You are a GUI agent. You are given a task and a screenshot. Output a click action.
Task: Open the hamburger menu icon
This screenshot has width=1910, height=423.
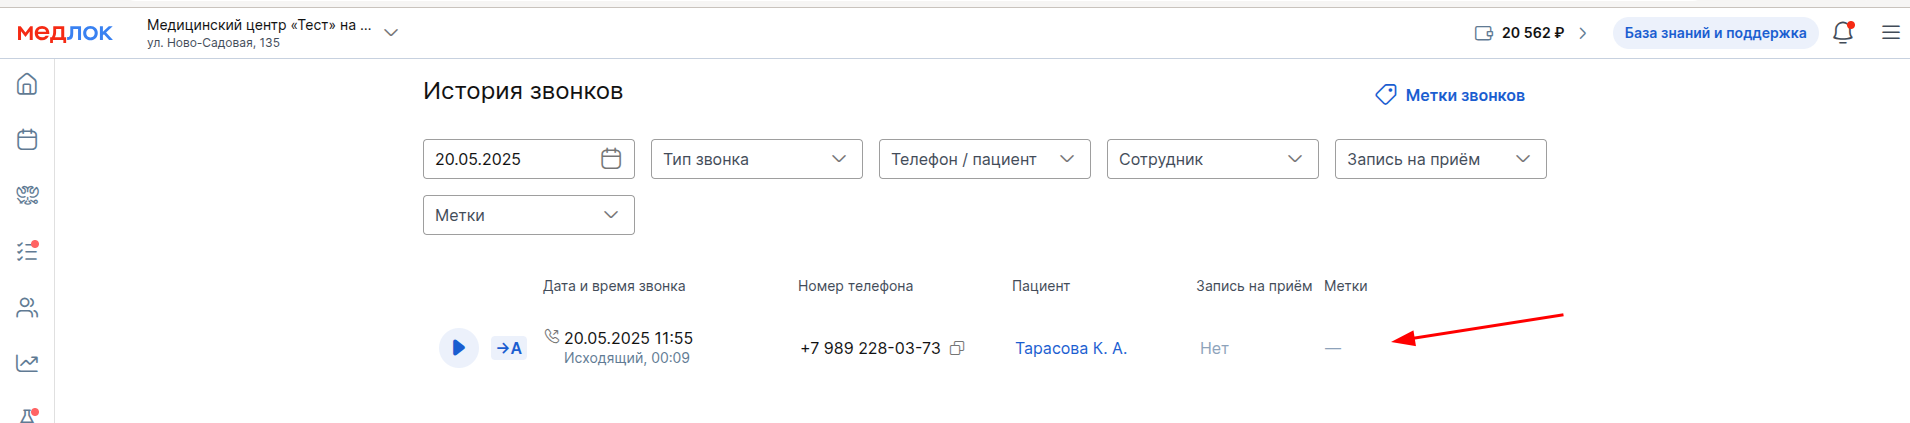click(x=1890, y=32)
